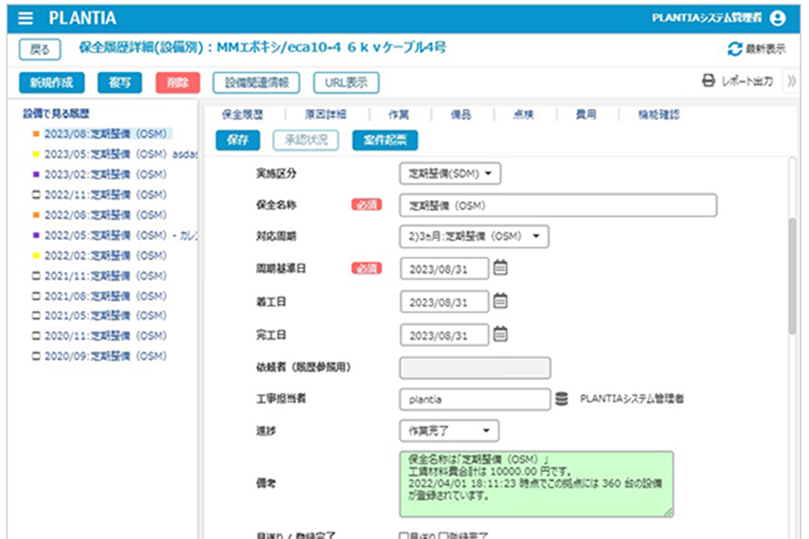Viewport: 809px width, 539px height.
Task: Switch to the 保全履歴 tab
Action: point(242,115)
